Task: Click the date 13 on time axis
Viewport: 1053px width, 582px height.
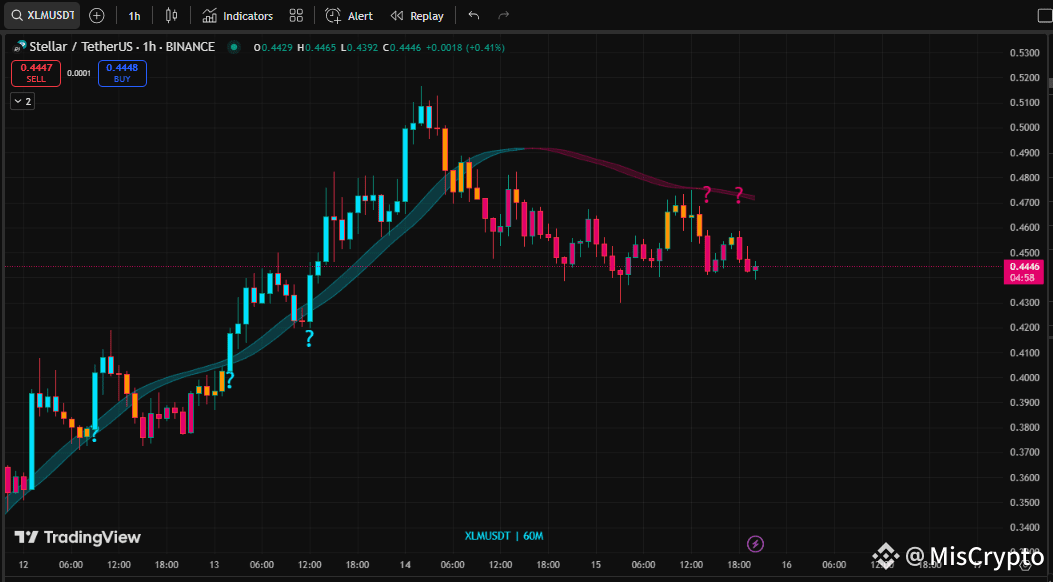Action: [214, 565]
